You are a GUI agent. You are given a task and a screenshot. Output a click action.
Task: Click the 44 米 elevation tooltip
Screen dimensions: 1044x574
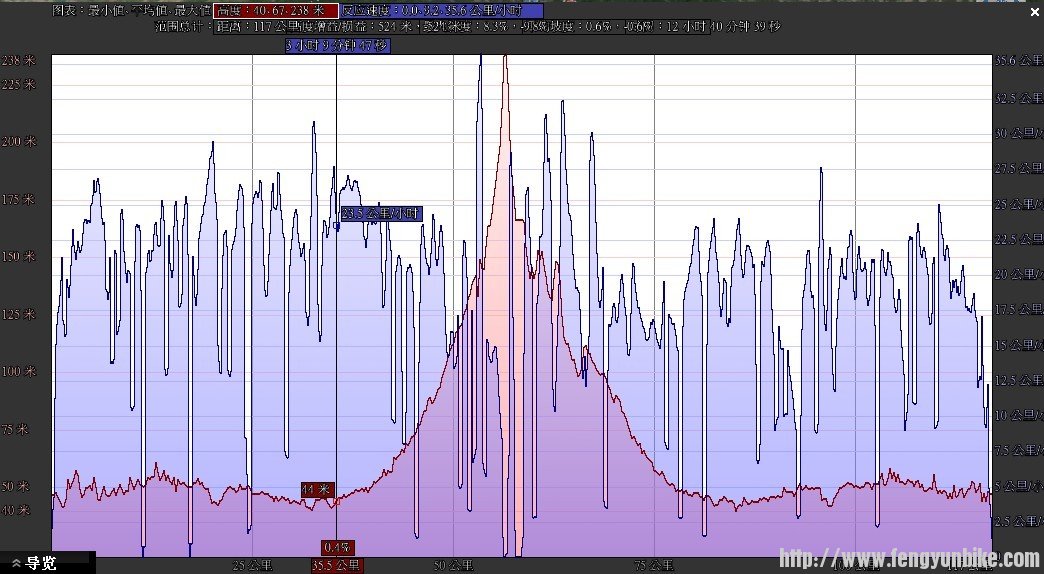tap(317, 490)
